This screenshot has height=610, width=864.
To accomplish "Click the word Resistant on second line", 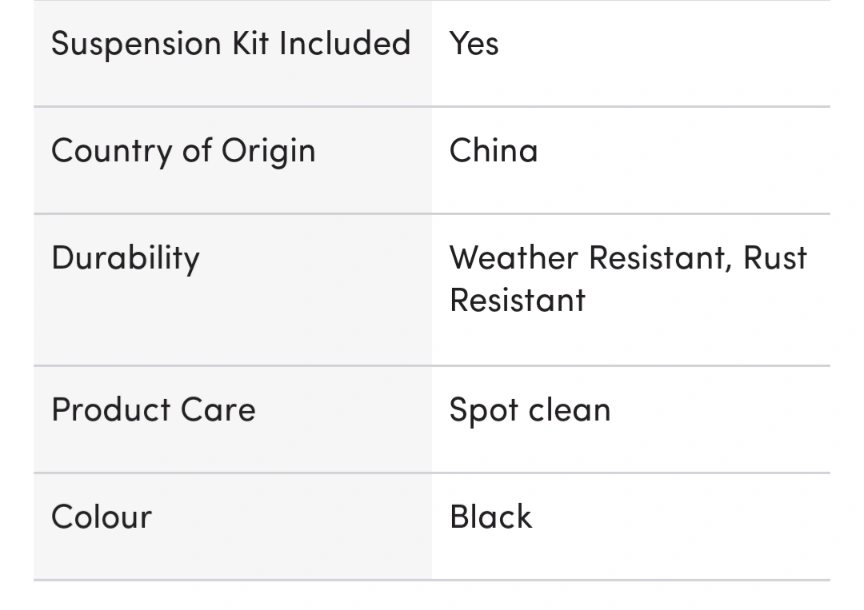I will pyautogui.click(x=517, y=300).
